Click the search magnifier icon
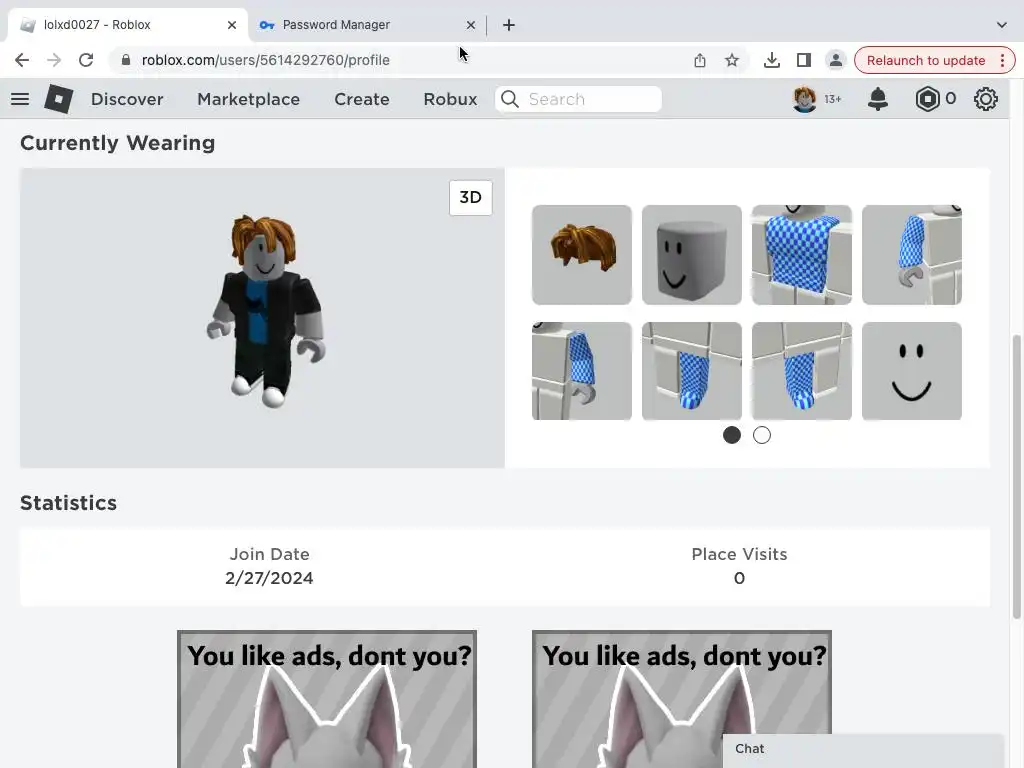1024x768 pixels. [510, 99]
